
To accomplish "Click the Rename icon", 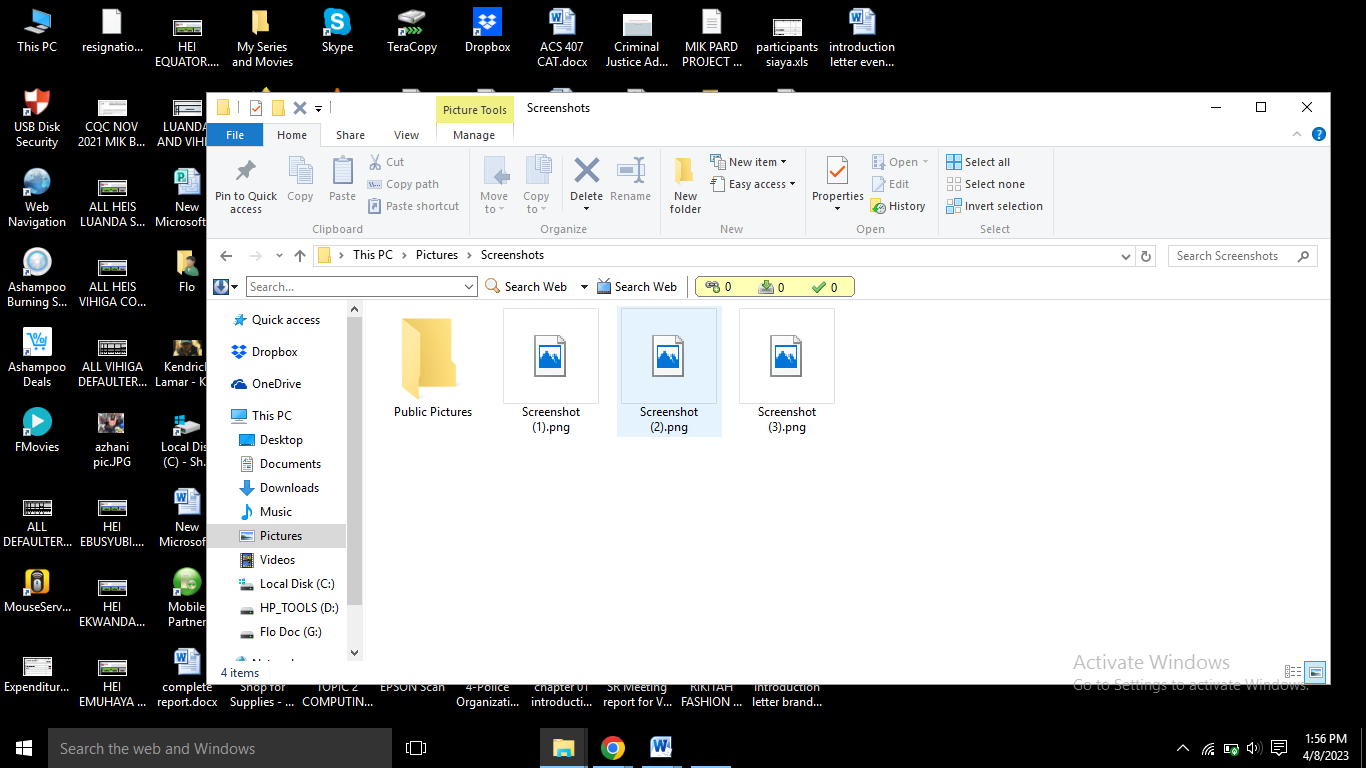I will point(631,170).
